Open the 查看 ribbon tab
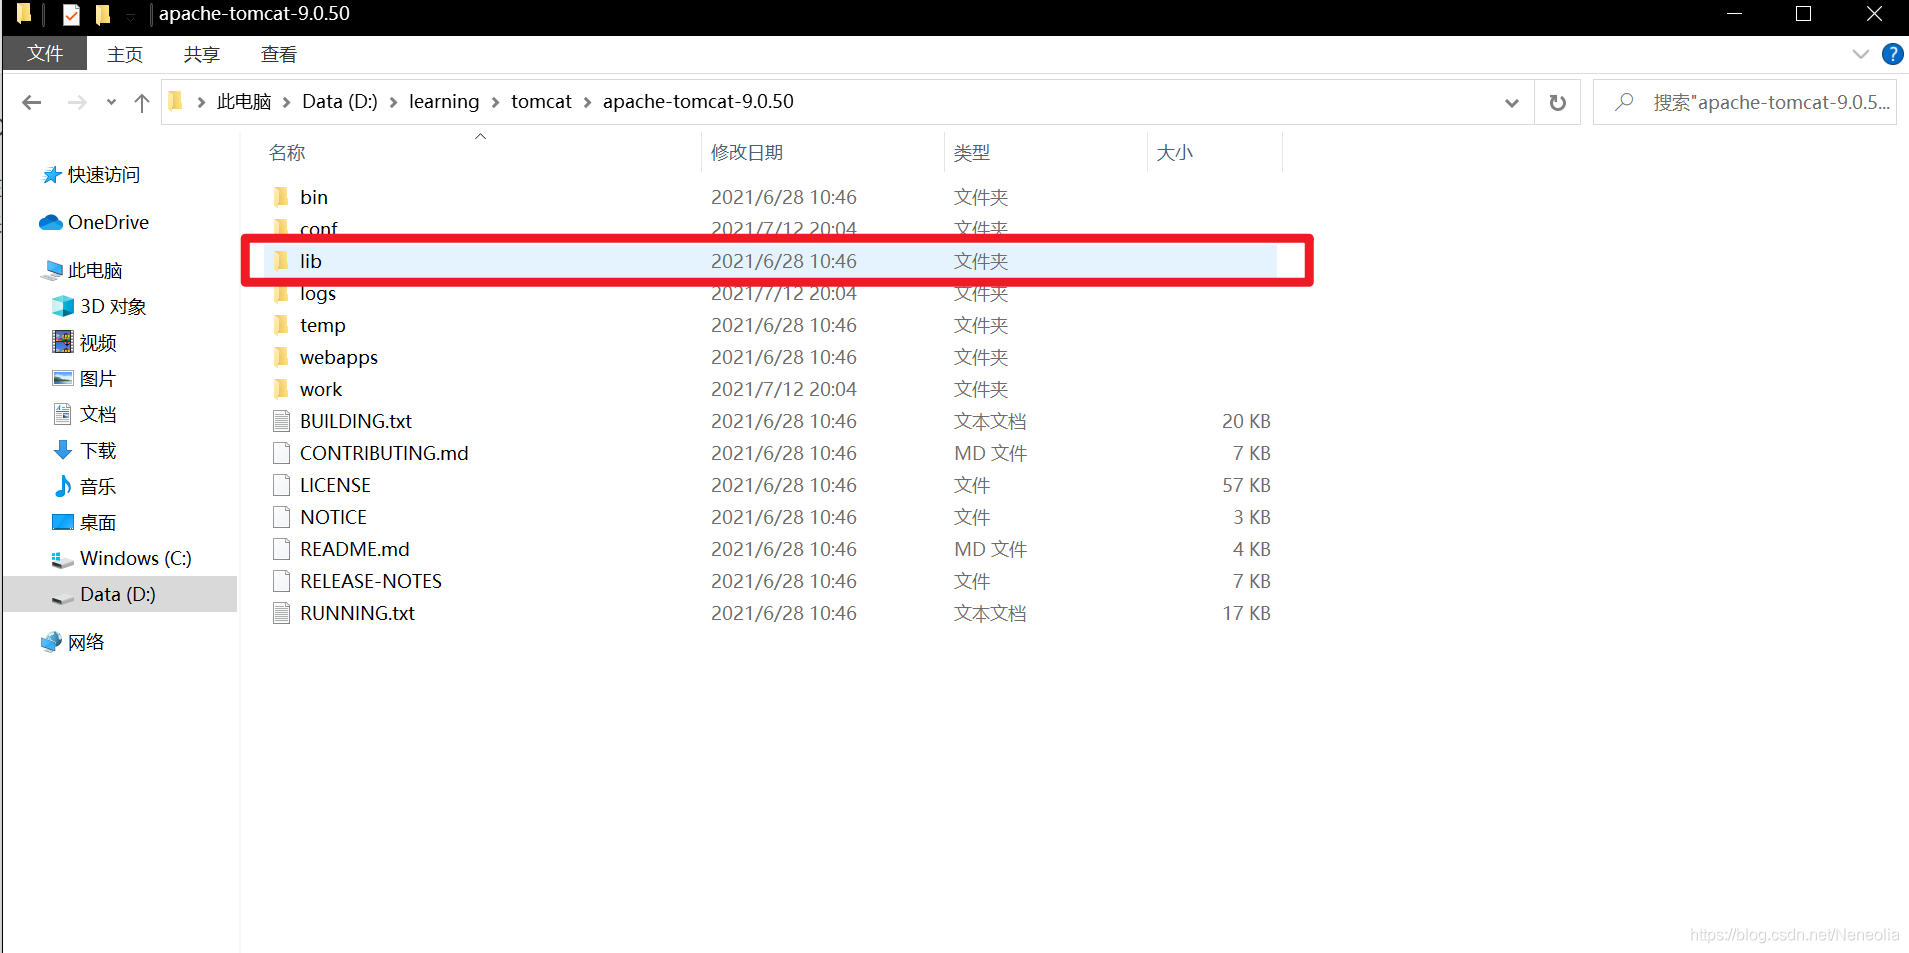 click(x=279, y=54)
